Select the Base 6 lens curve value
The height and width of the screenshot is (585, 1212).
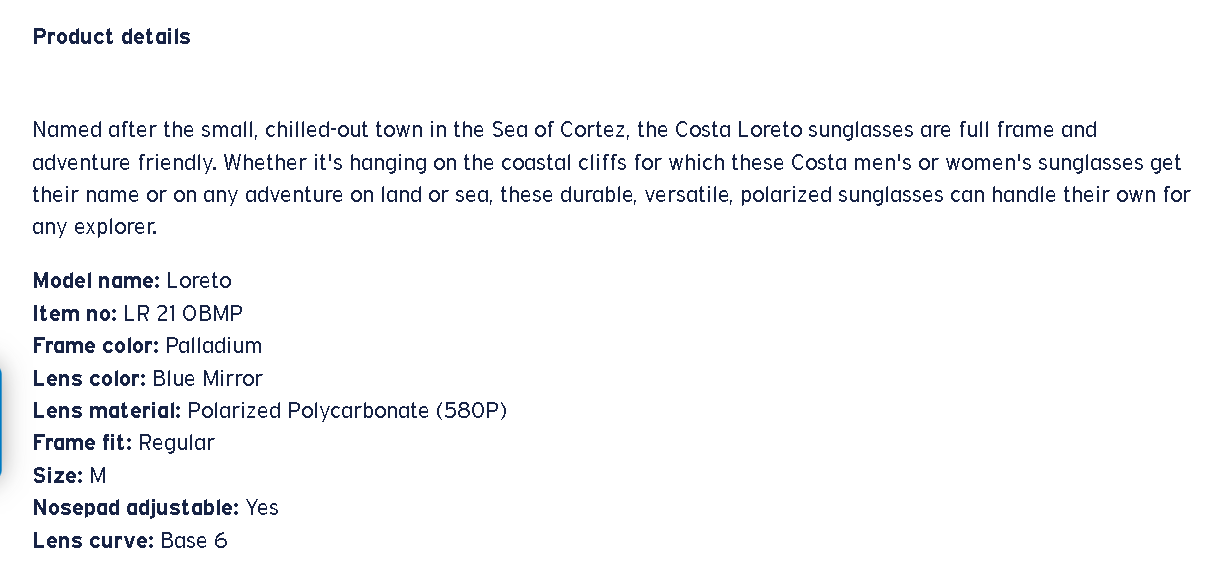(194, 541)
